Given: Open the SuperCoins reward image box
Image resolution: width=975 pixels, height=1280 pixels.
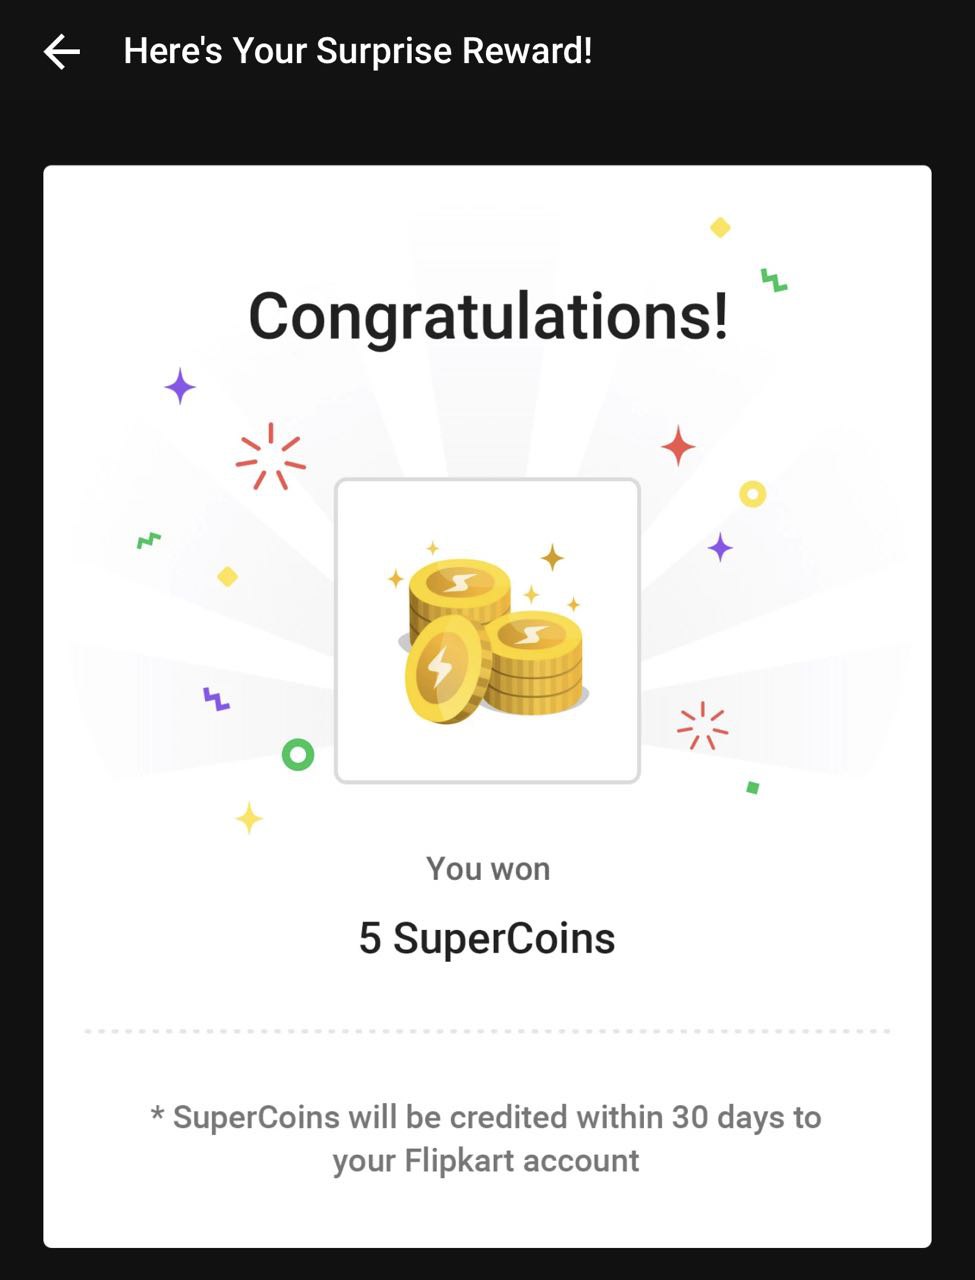Looking at the screenshot, I should pyautogui.click(x=487, y=630).
